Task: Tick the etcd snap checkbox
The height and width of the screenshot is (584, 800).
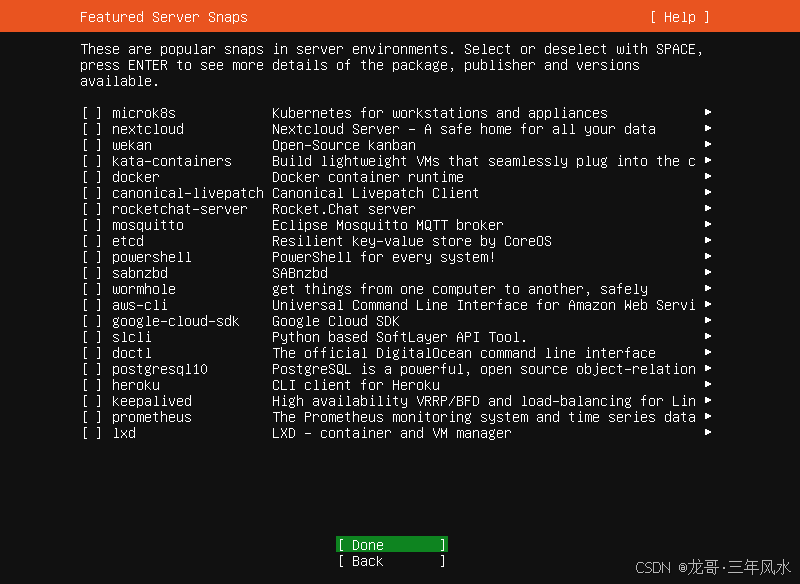Action: [x=92, y=241]
